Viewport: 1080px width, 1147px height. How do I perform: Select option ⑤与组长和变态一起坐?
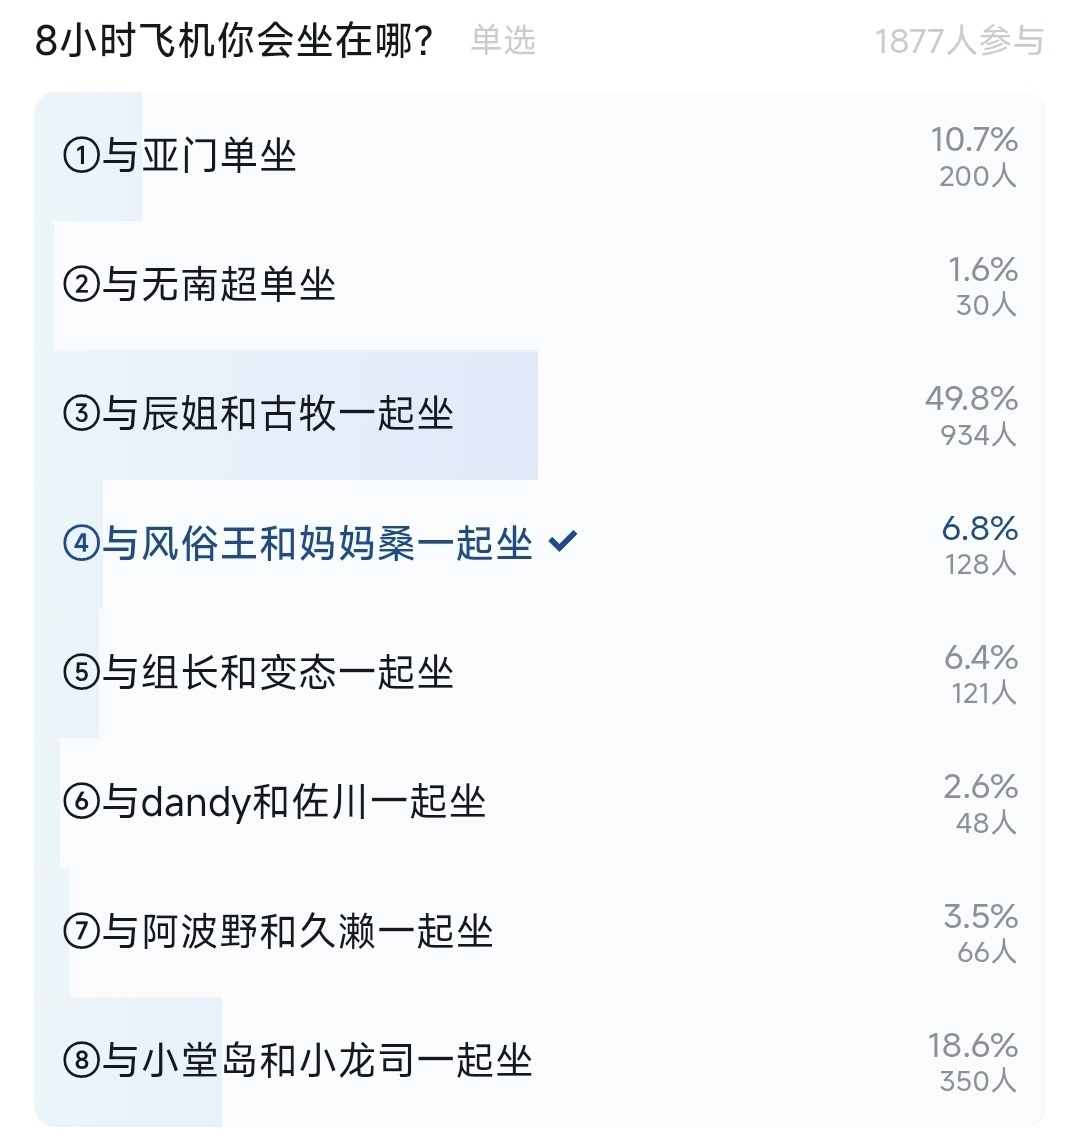pos(258,673)
